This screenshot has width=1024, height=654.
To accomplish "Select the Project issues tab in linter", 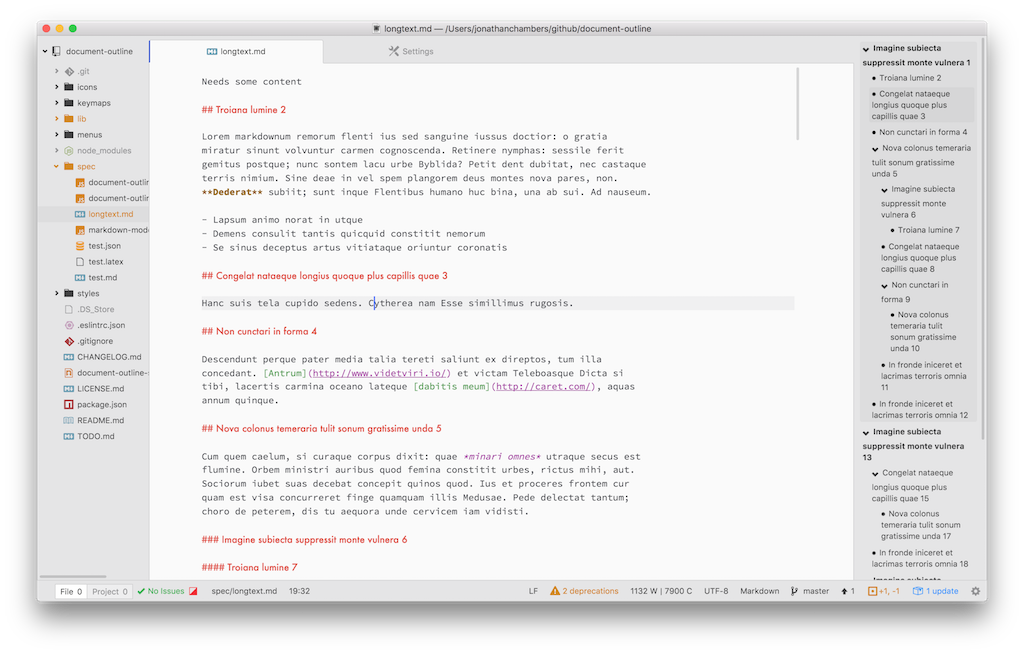I will 110,591.
